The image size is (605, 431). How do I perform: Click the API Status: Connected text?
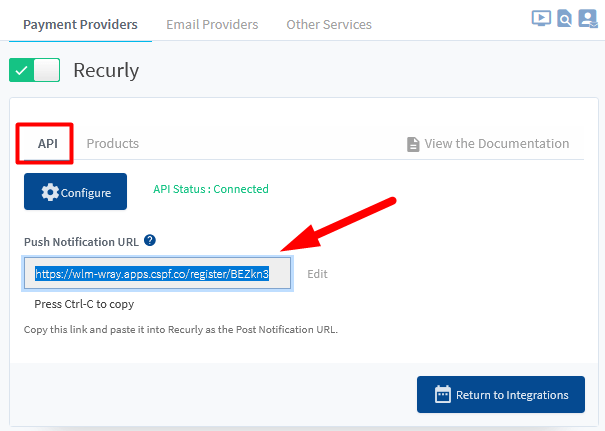click(211, 189)
